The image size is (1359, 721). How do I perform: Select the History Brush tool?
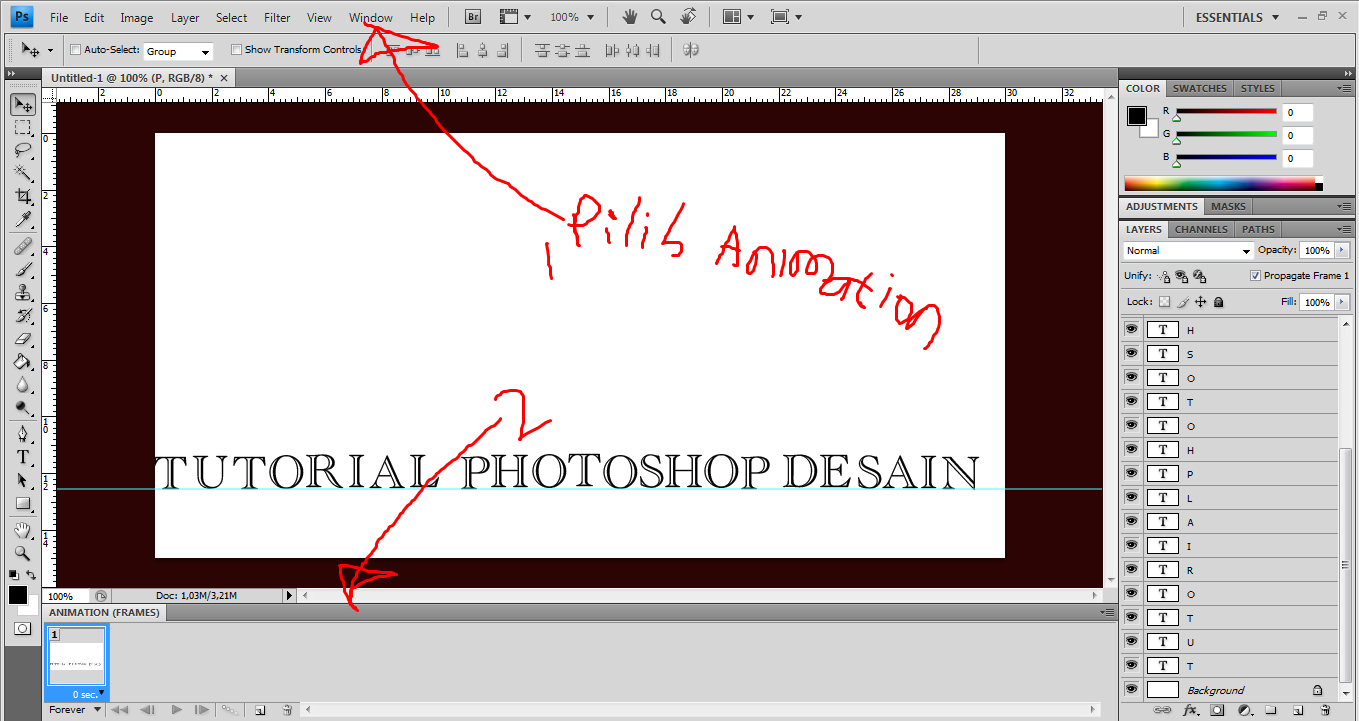23,315
